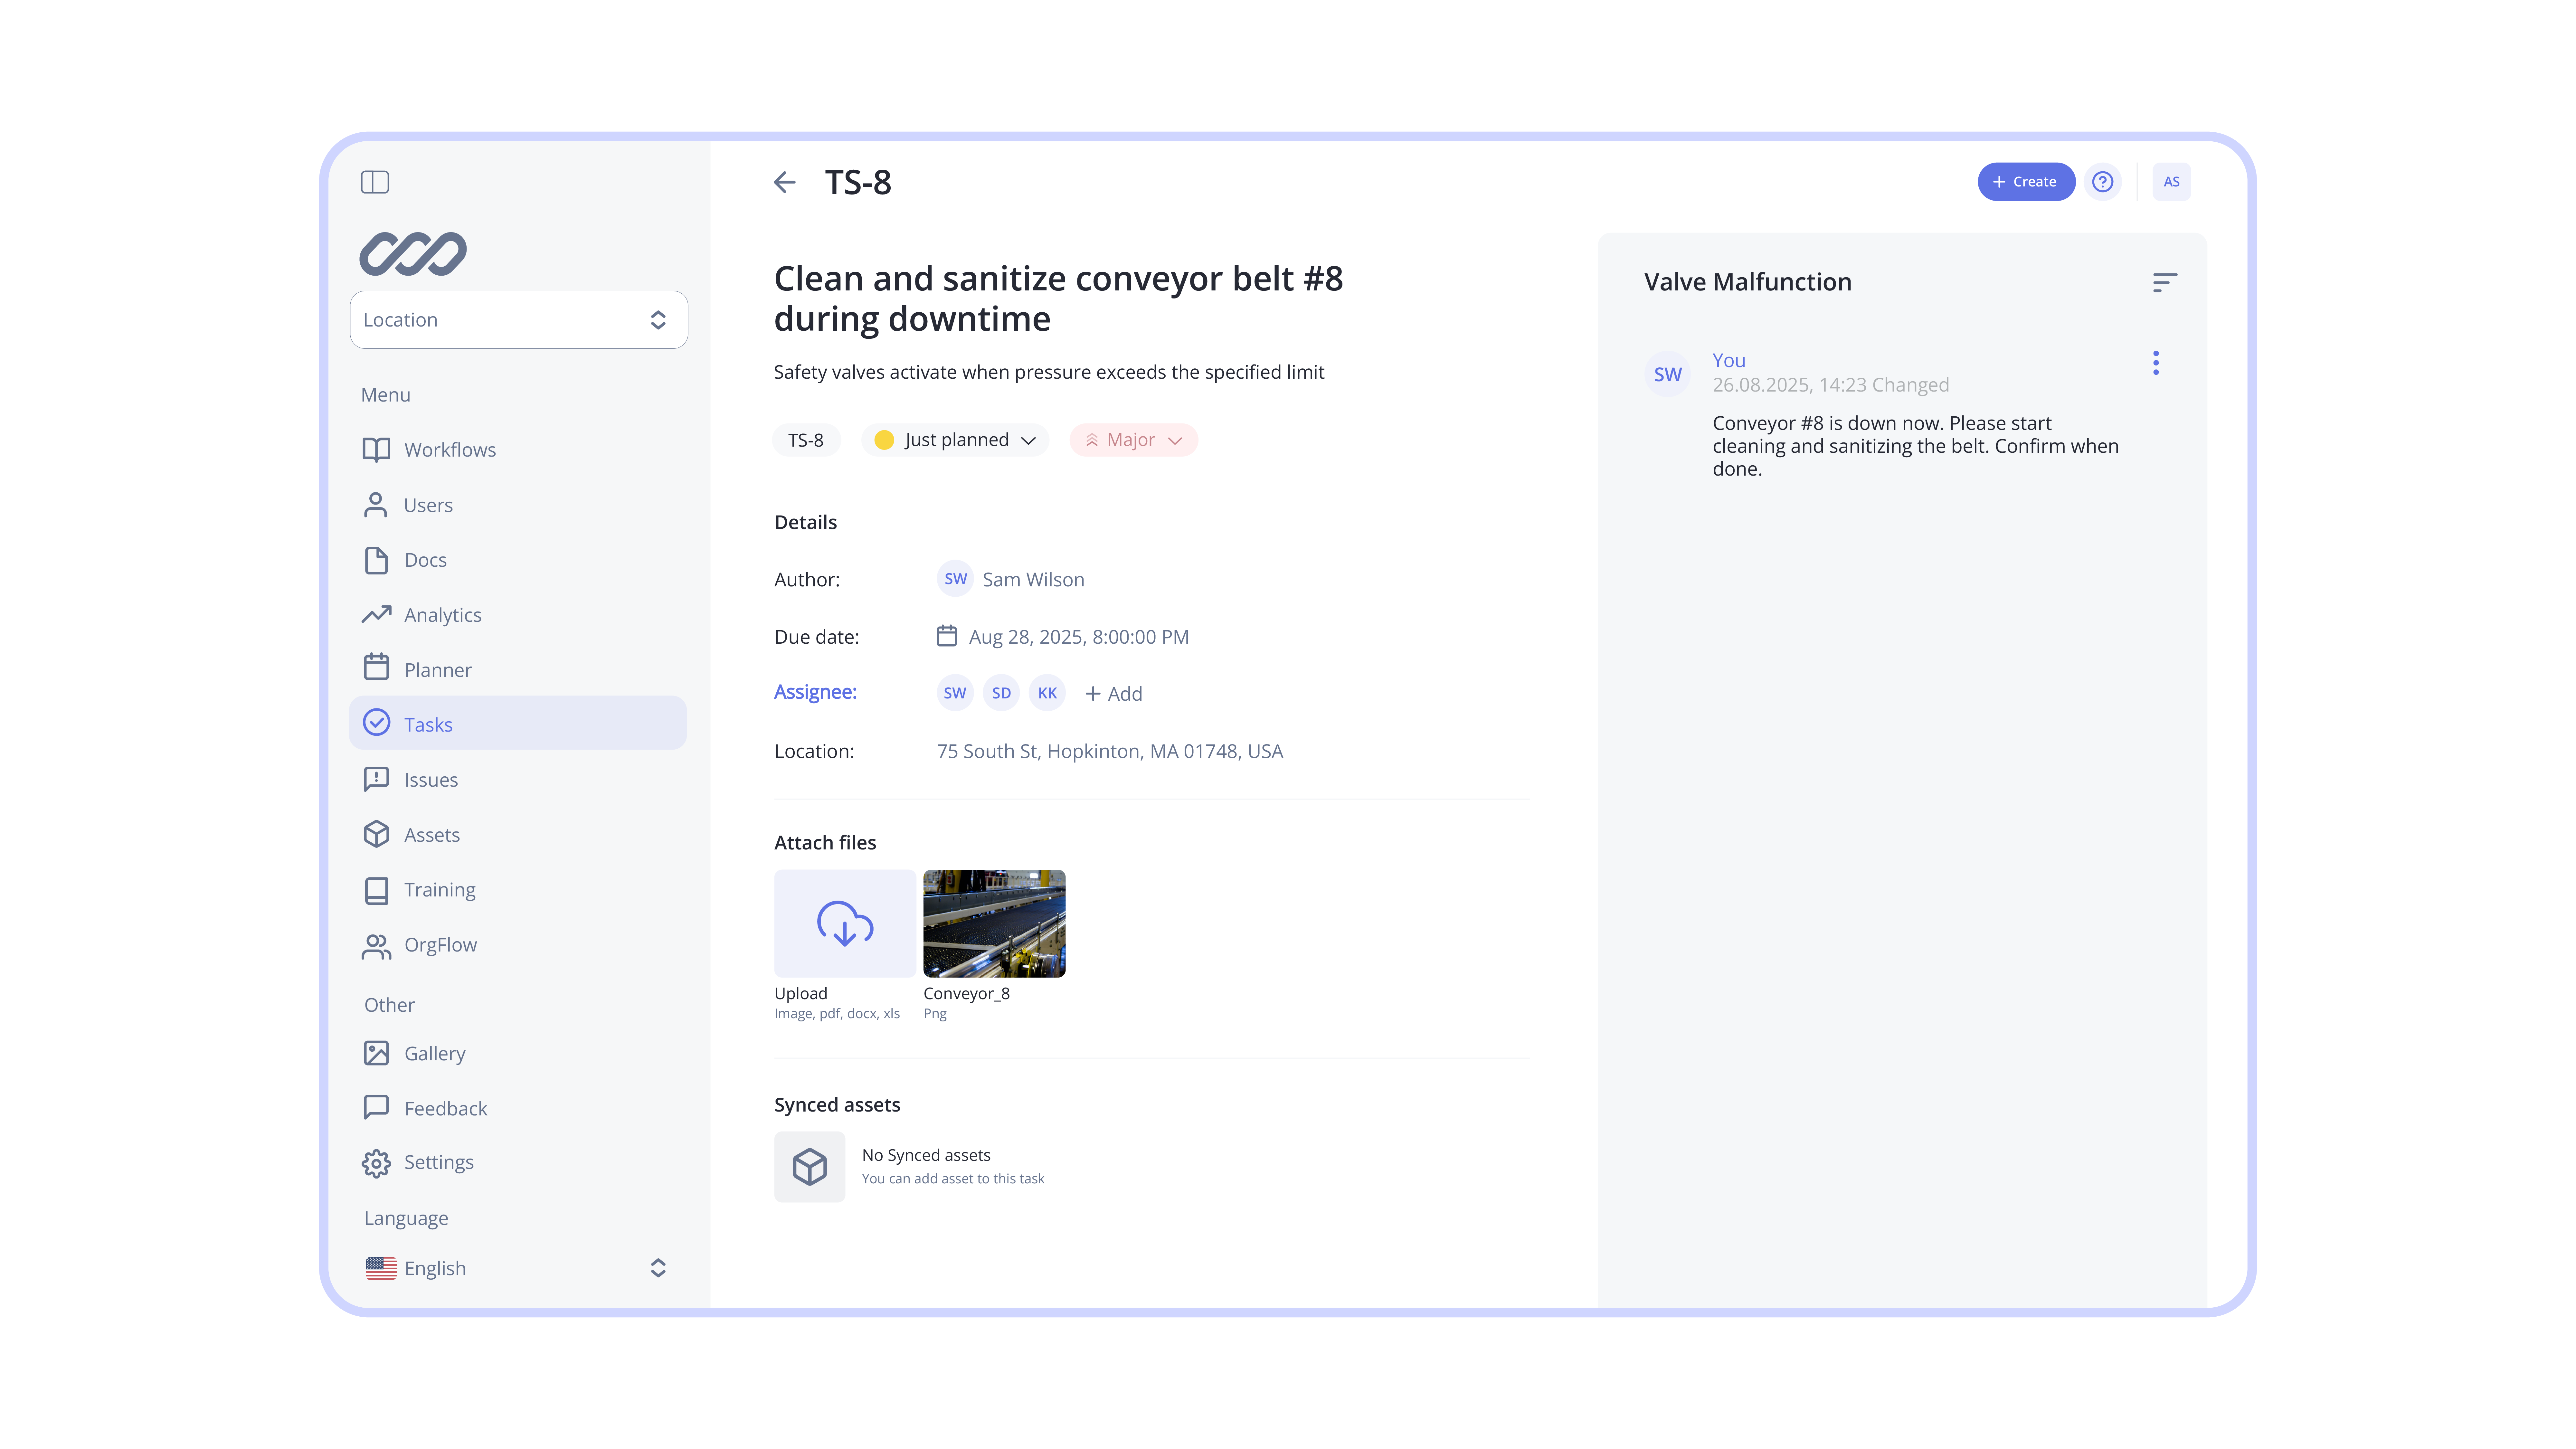The image size is (2576, 1449).
Task: Select the KK assignee avatar
Action: pyautogui.click(x=1047, y=693)
